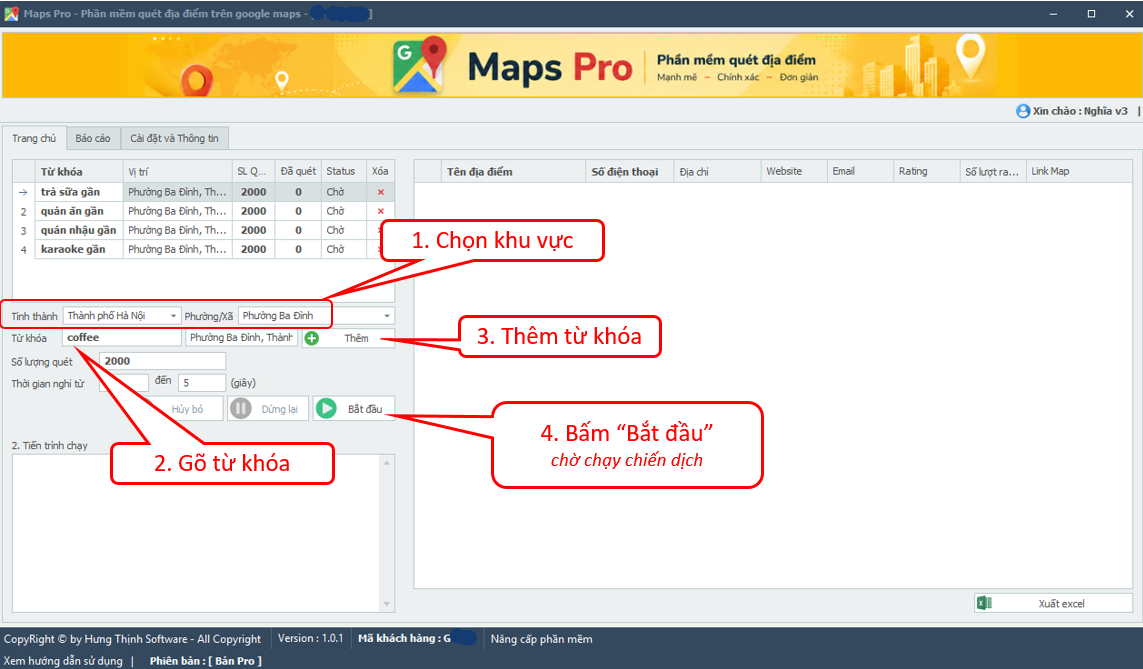Click the row 2 number in keyword table
1143x669 pixels.
[x=23, y=211]
